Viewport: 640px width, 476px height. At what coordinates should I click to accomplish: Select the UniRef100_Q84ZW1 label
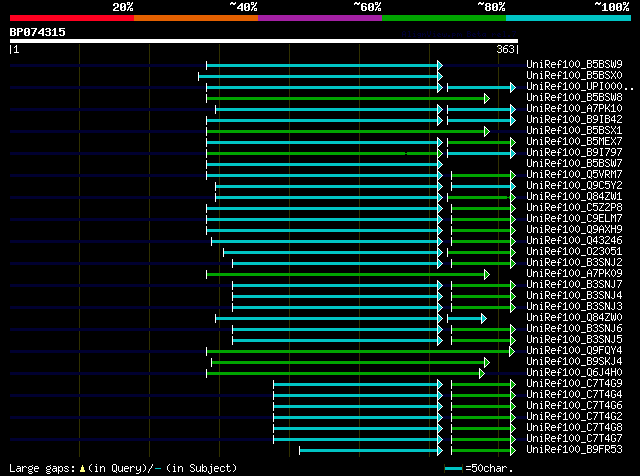click(x=574, y=197)
